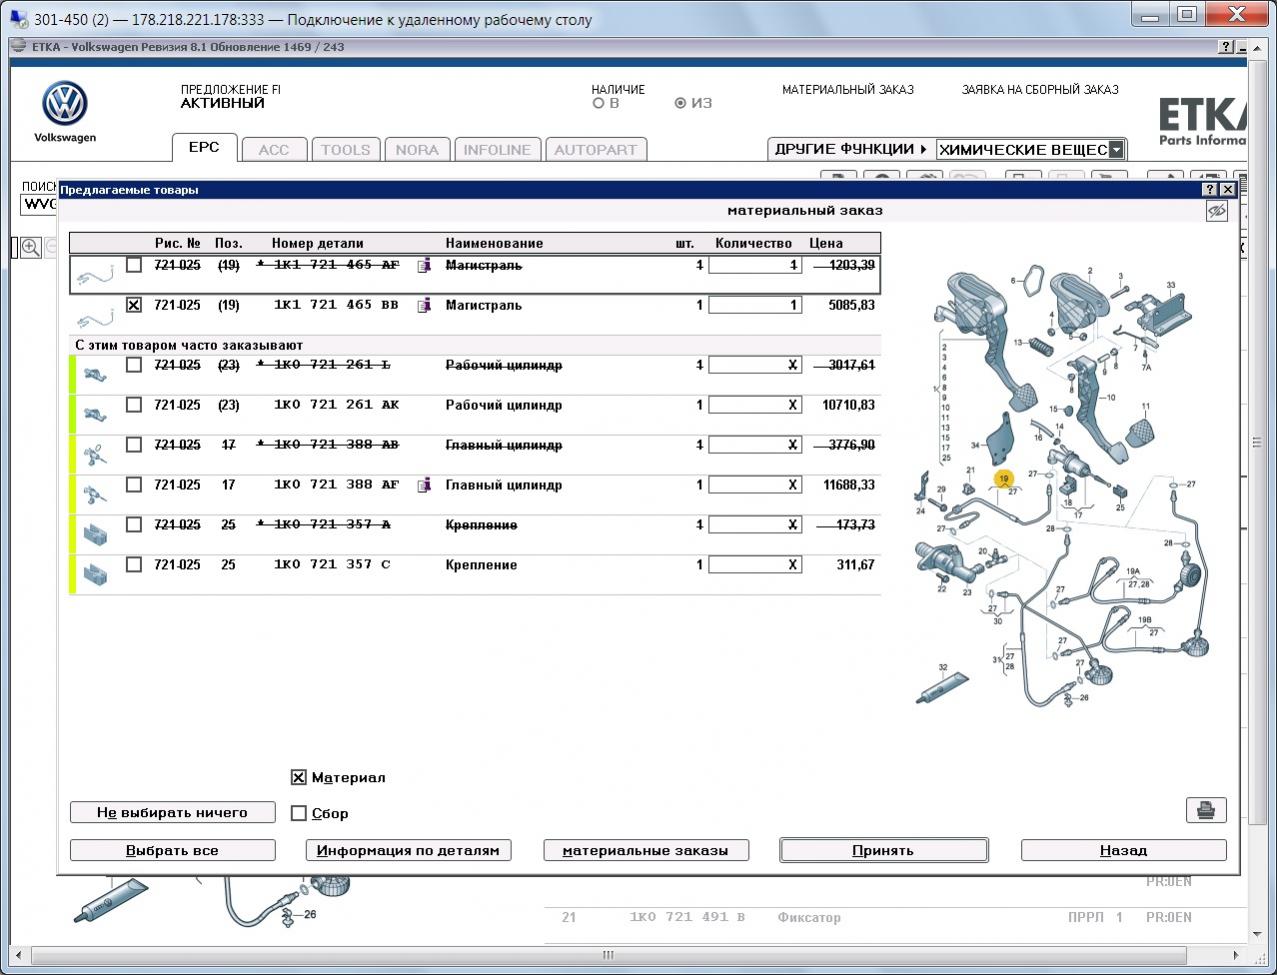This screenshot has height=975, width=1277.
Task: Open info icon for 1K1 721 465 BB
Action: [424, 305]
